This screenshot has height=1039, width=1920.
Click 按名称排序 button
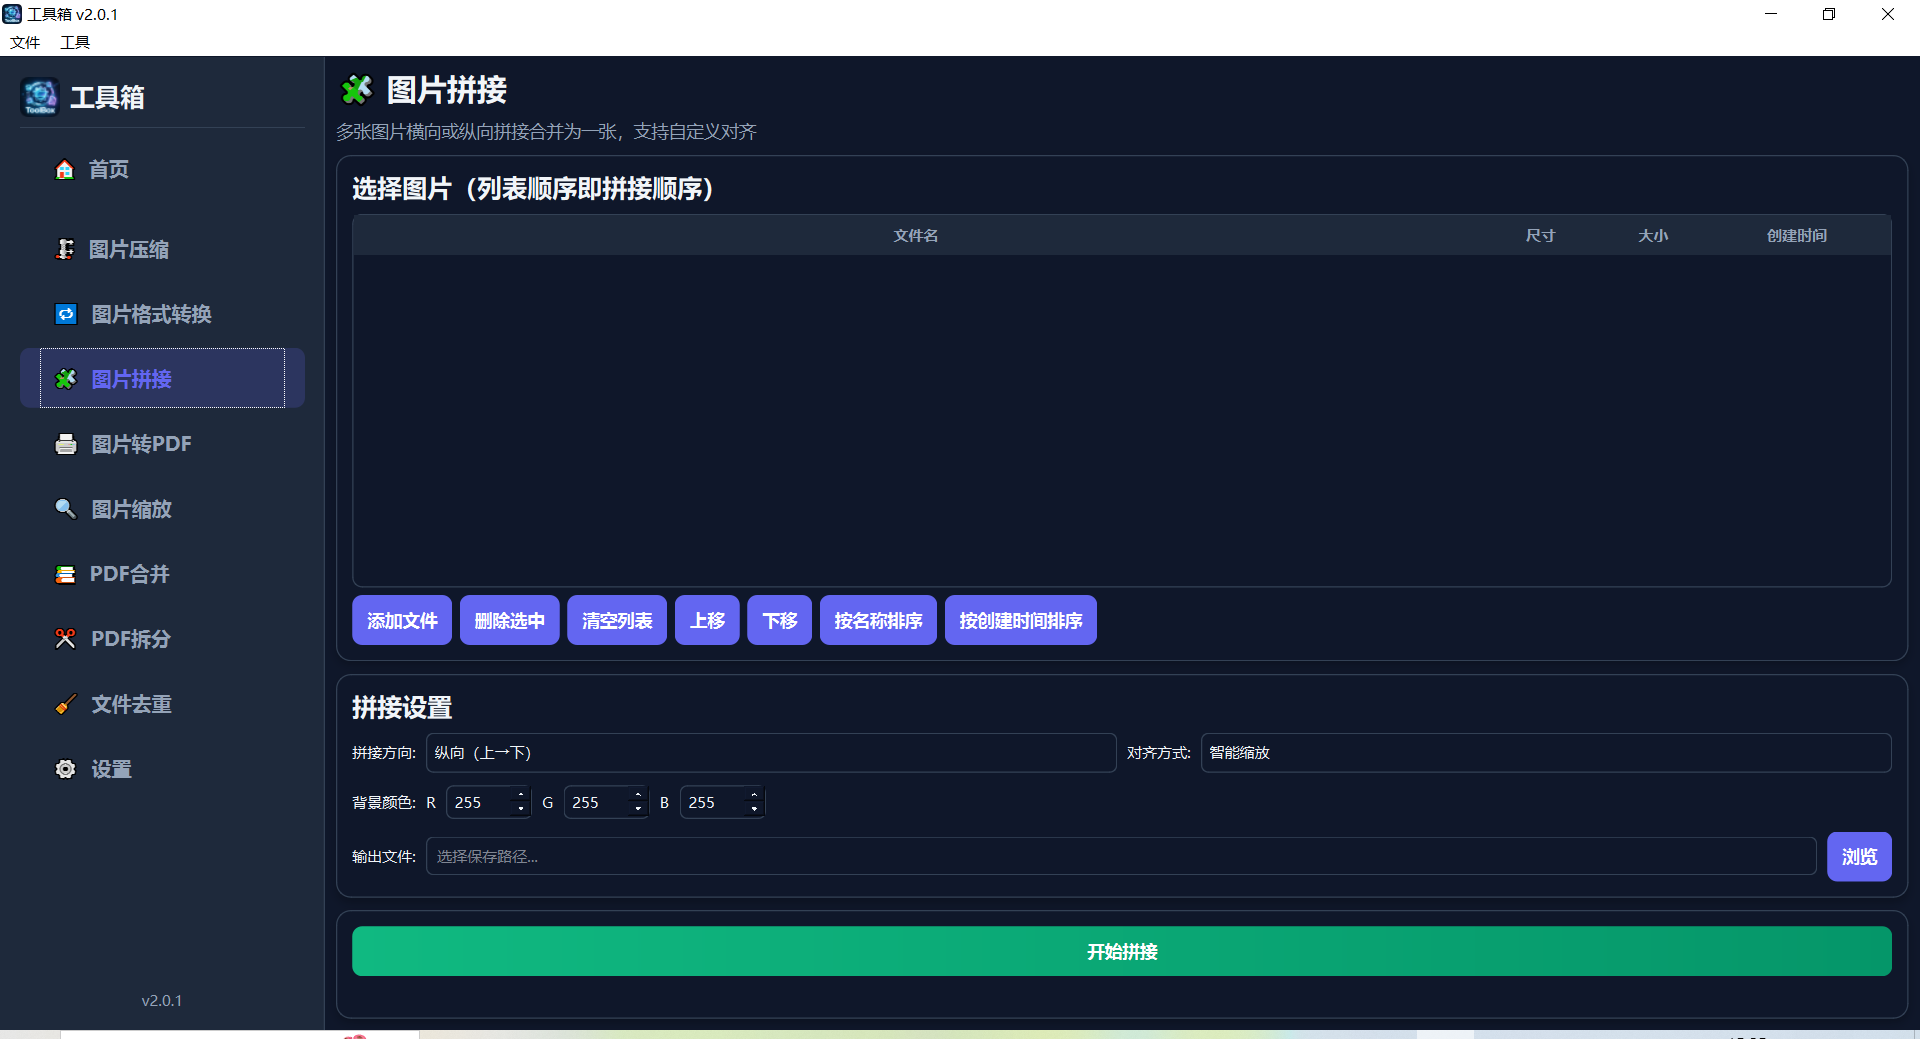tap(878, 621)
